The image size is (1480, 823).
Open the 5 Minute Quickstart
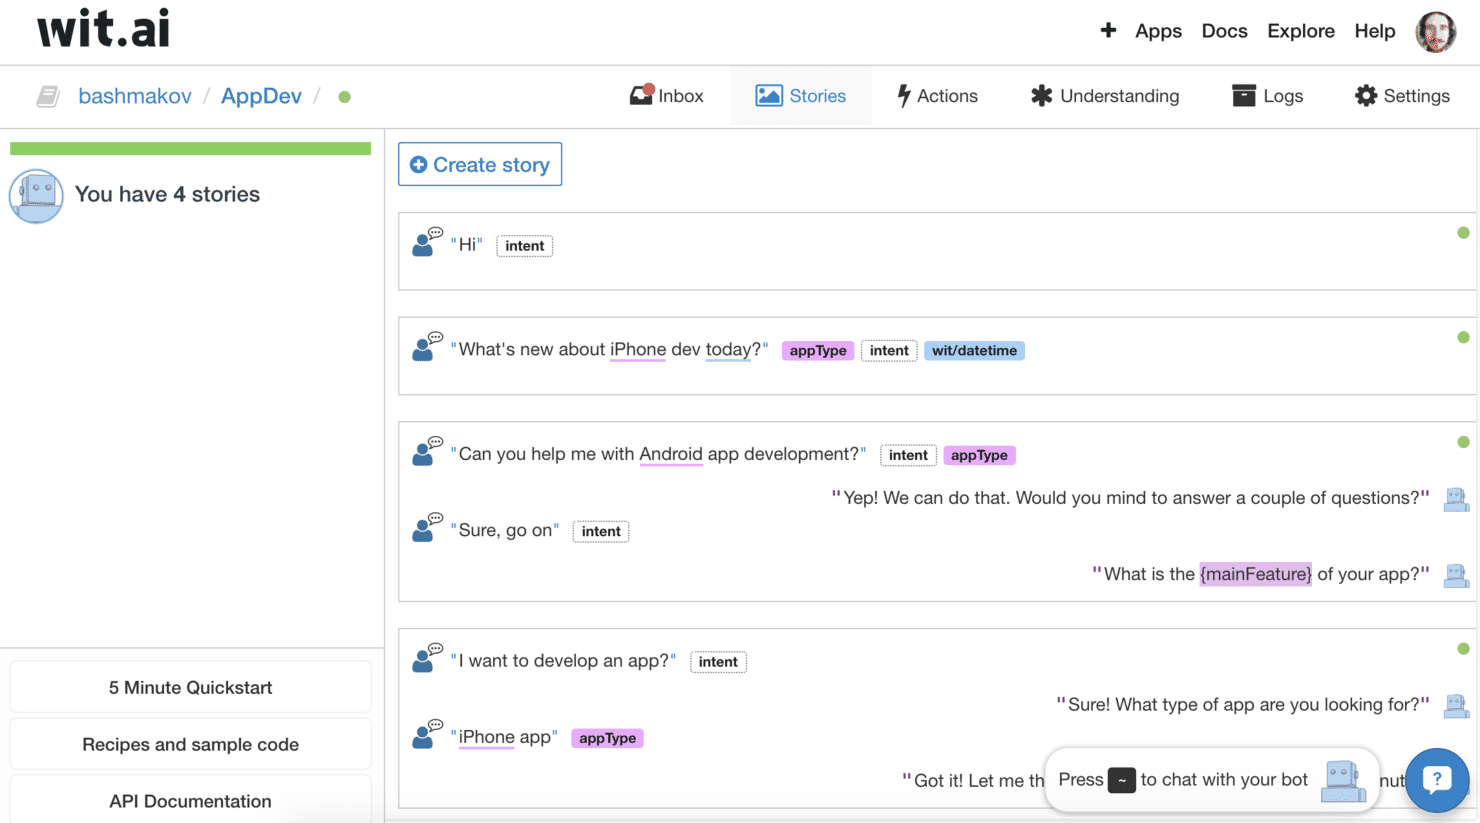[x=190, y=688]
